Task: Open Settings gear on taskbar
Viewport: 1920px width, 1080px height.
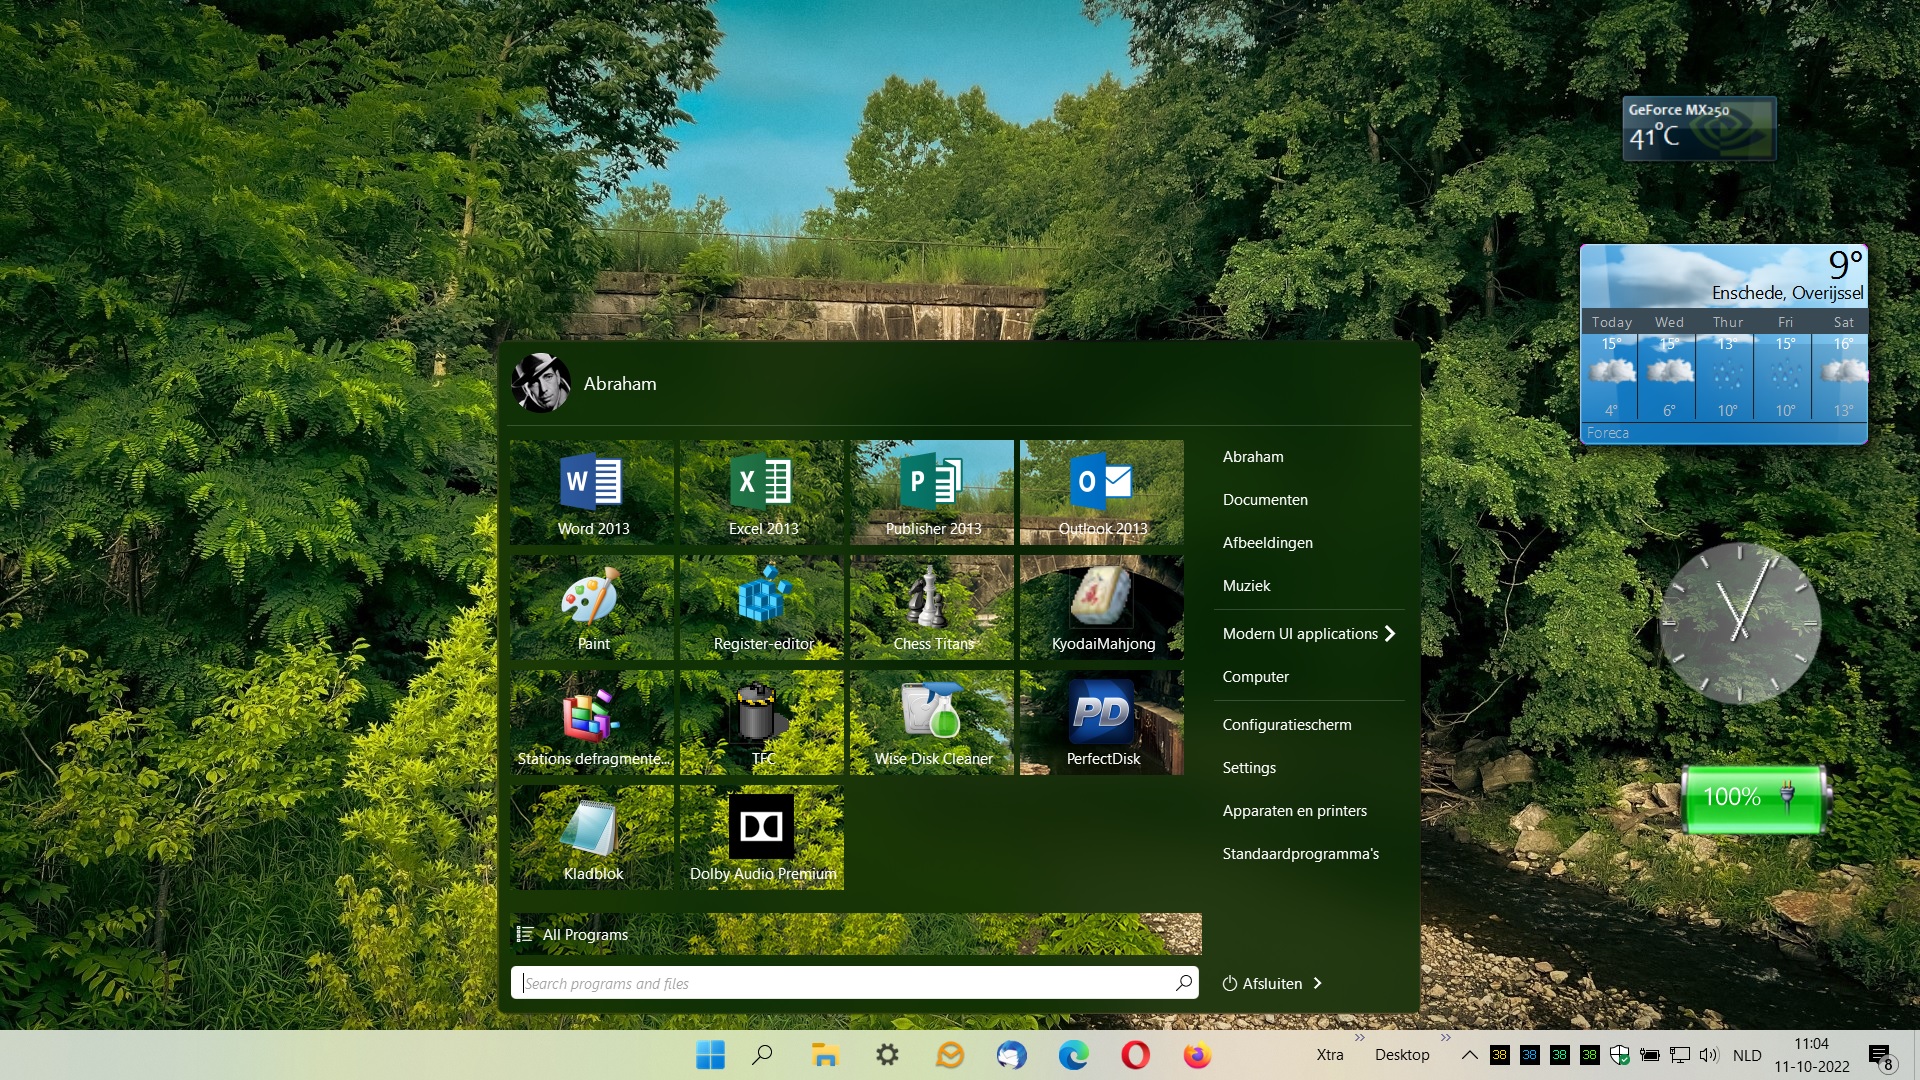Action: pyautogui.click(x=887, y=1055)
